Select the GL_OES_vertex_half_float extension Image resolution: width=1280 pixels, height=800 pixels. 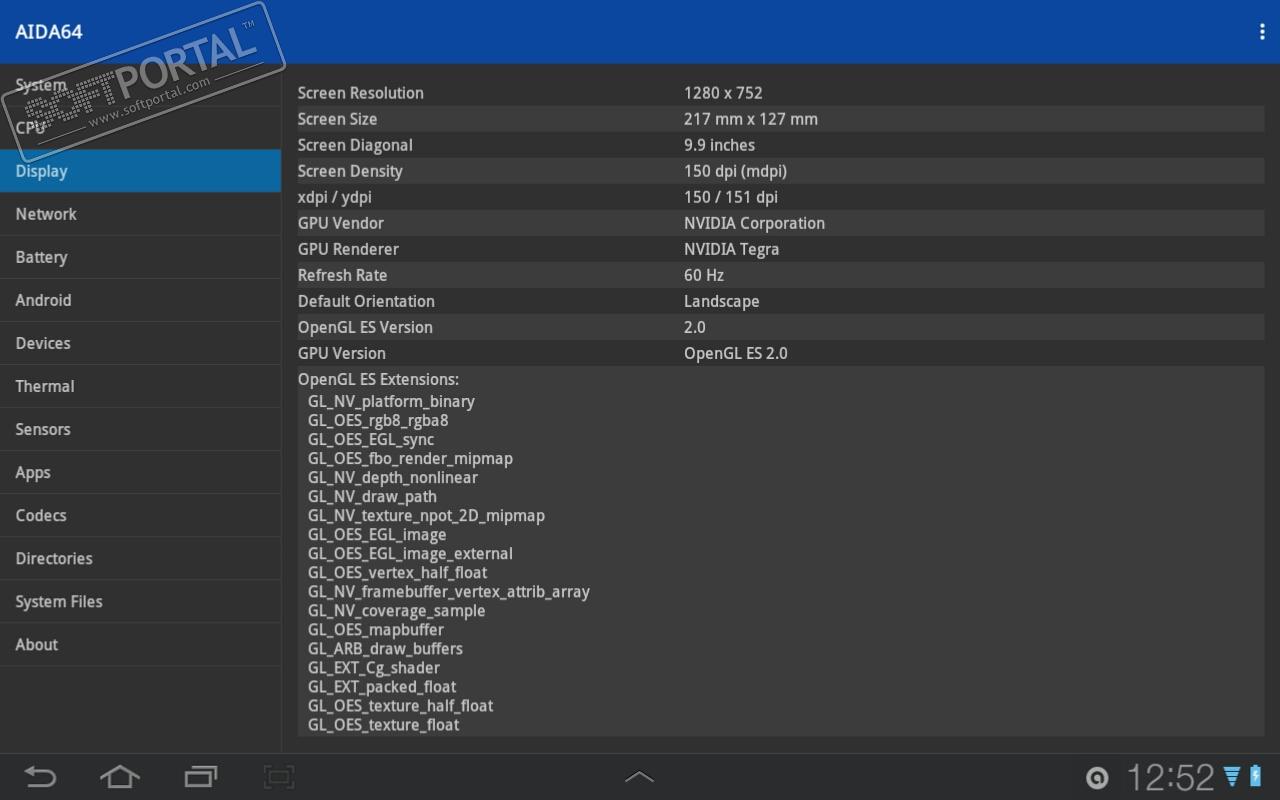pyautogui.click(x=398, y=572)
